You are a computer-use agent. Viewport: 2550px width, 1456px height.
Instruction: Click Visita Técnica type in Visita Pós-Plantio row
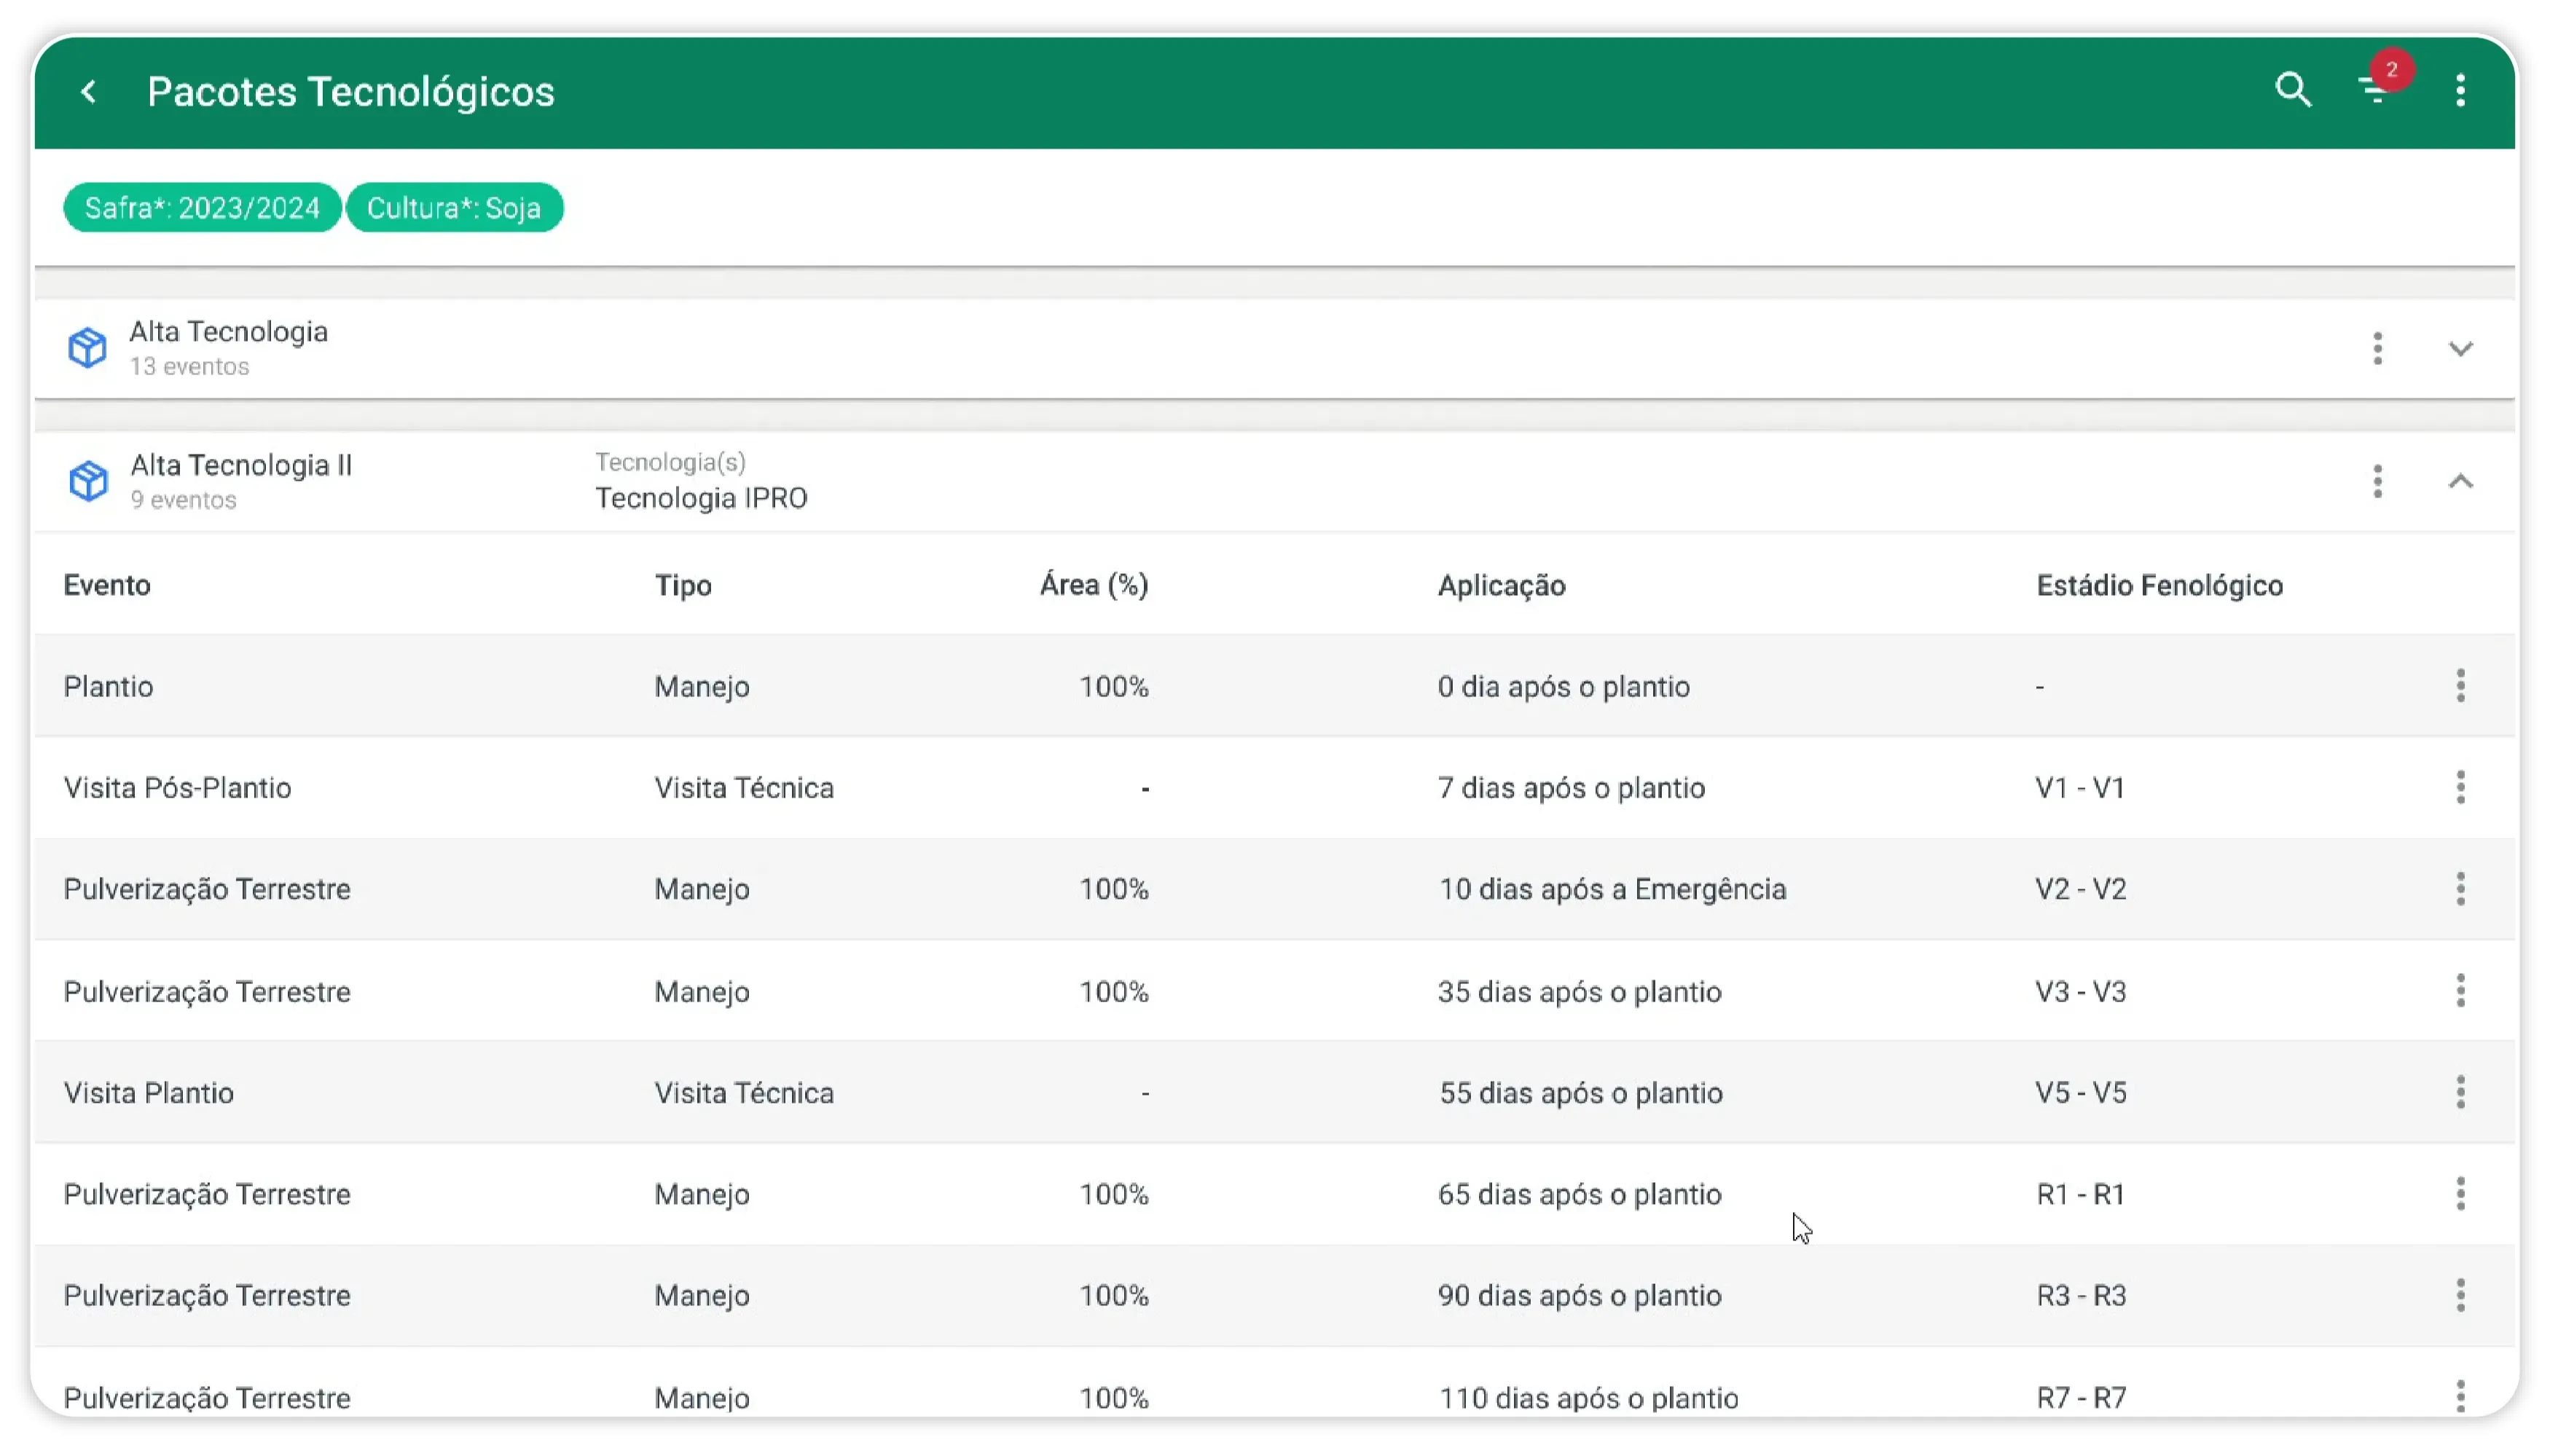coord(744,788)
